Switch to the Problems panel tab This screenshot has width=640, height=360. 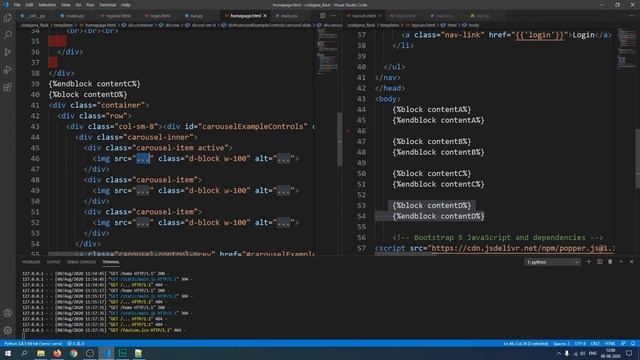tap(31, 262)
